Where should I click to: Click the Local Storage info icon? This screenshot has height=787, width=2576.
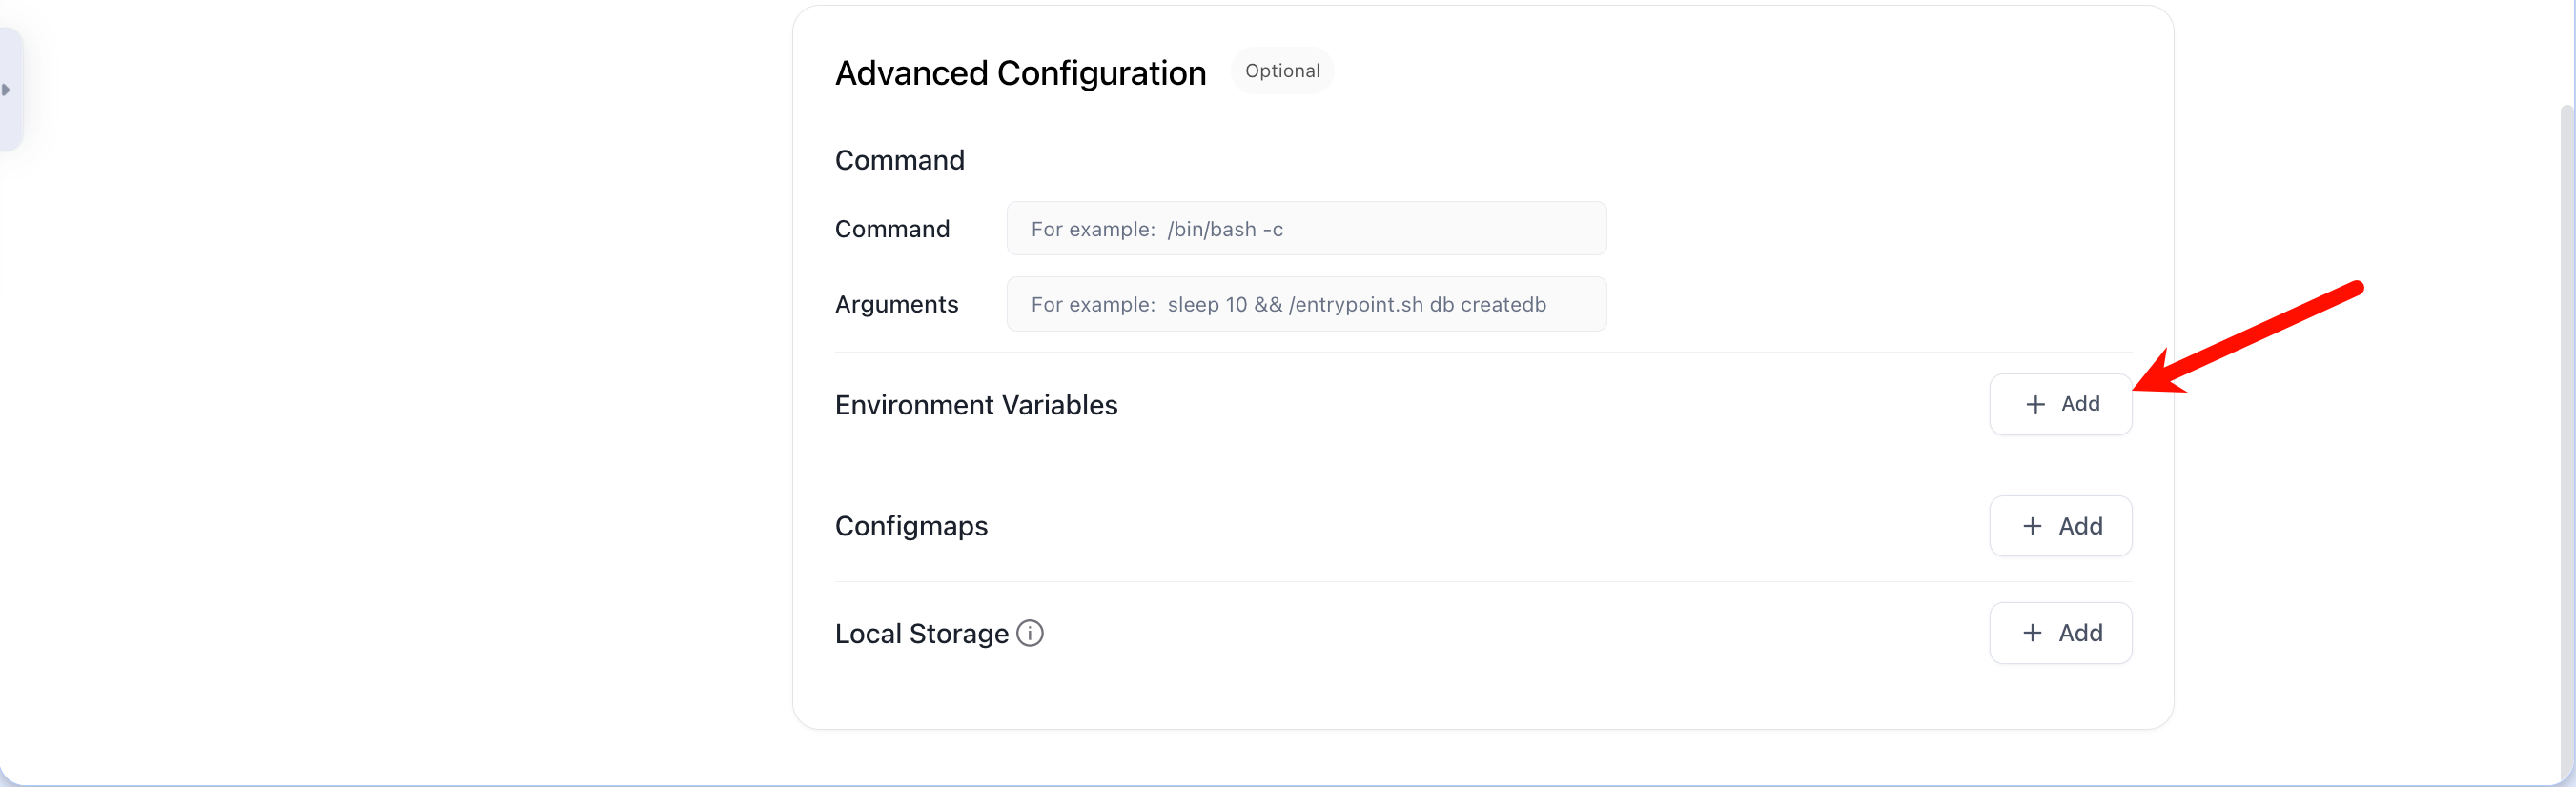(x=1029, y=633)
